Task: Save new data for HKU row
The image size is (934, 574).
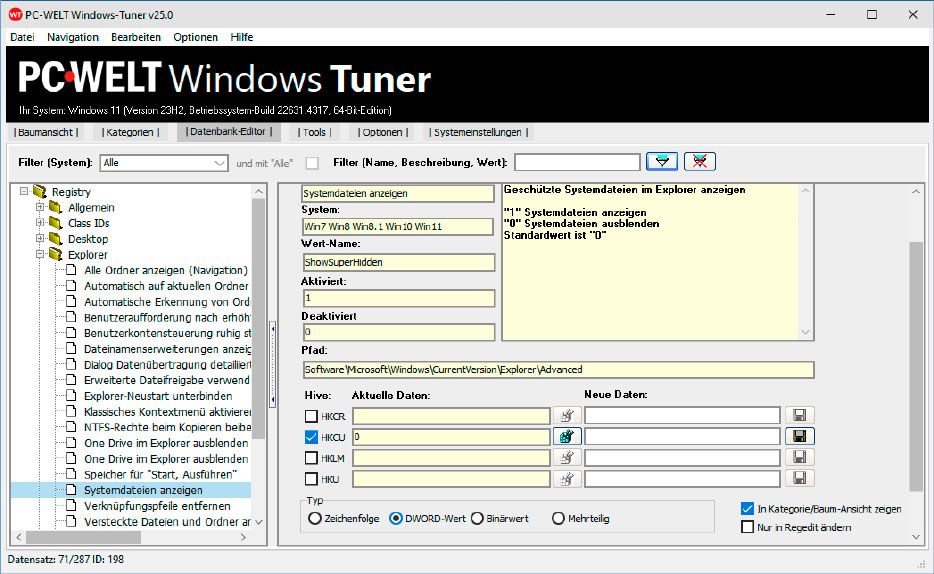Action: pos(799,478)
